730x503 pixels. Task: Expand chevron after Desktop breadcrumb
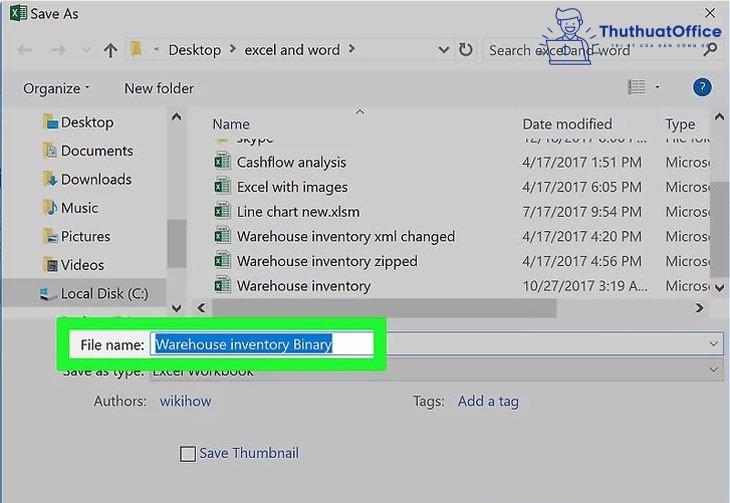pos(233,48)
